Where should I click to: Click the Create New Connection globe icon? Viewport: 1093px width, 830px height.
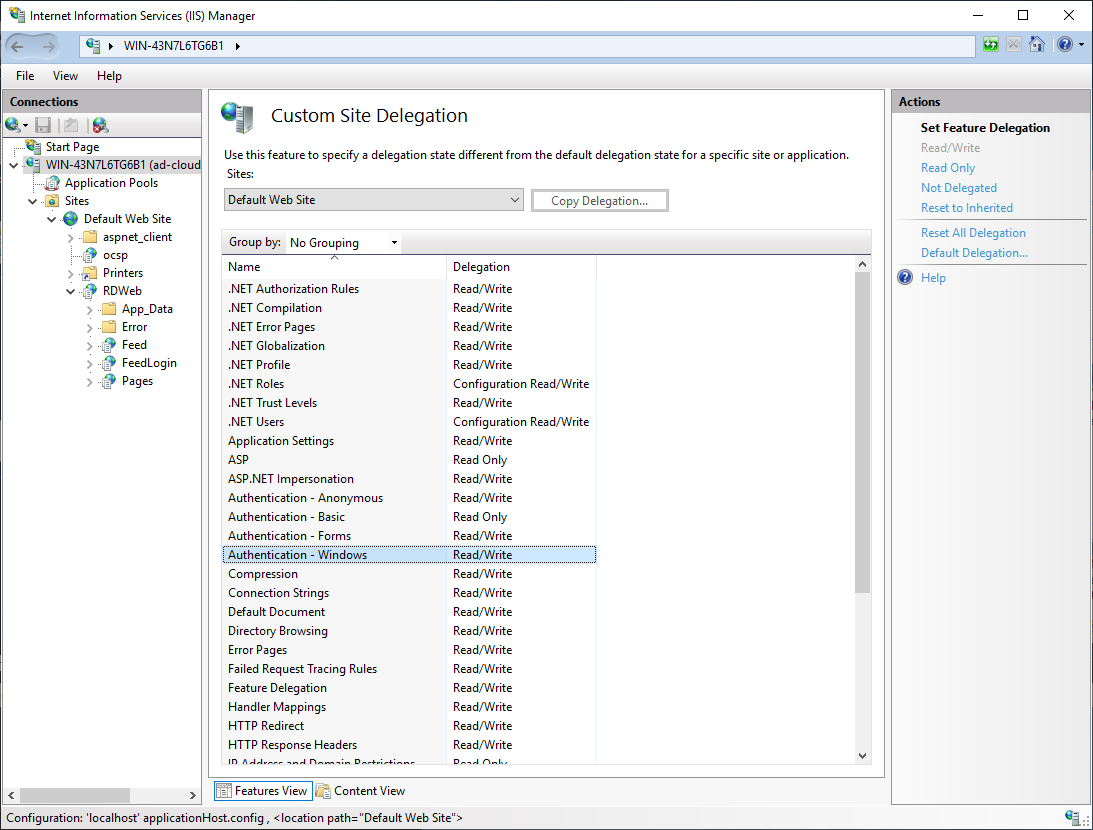coord(13,125)
